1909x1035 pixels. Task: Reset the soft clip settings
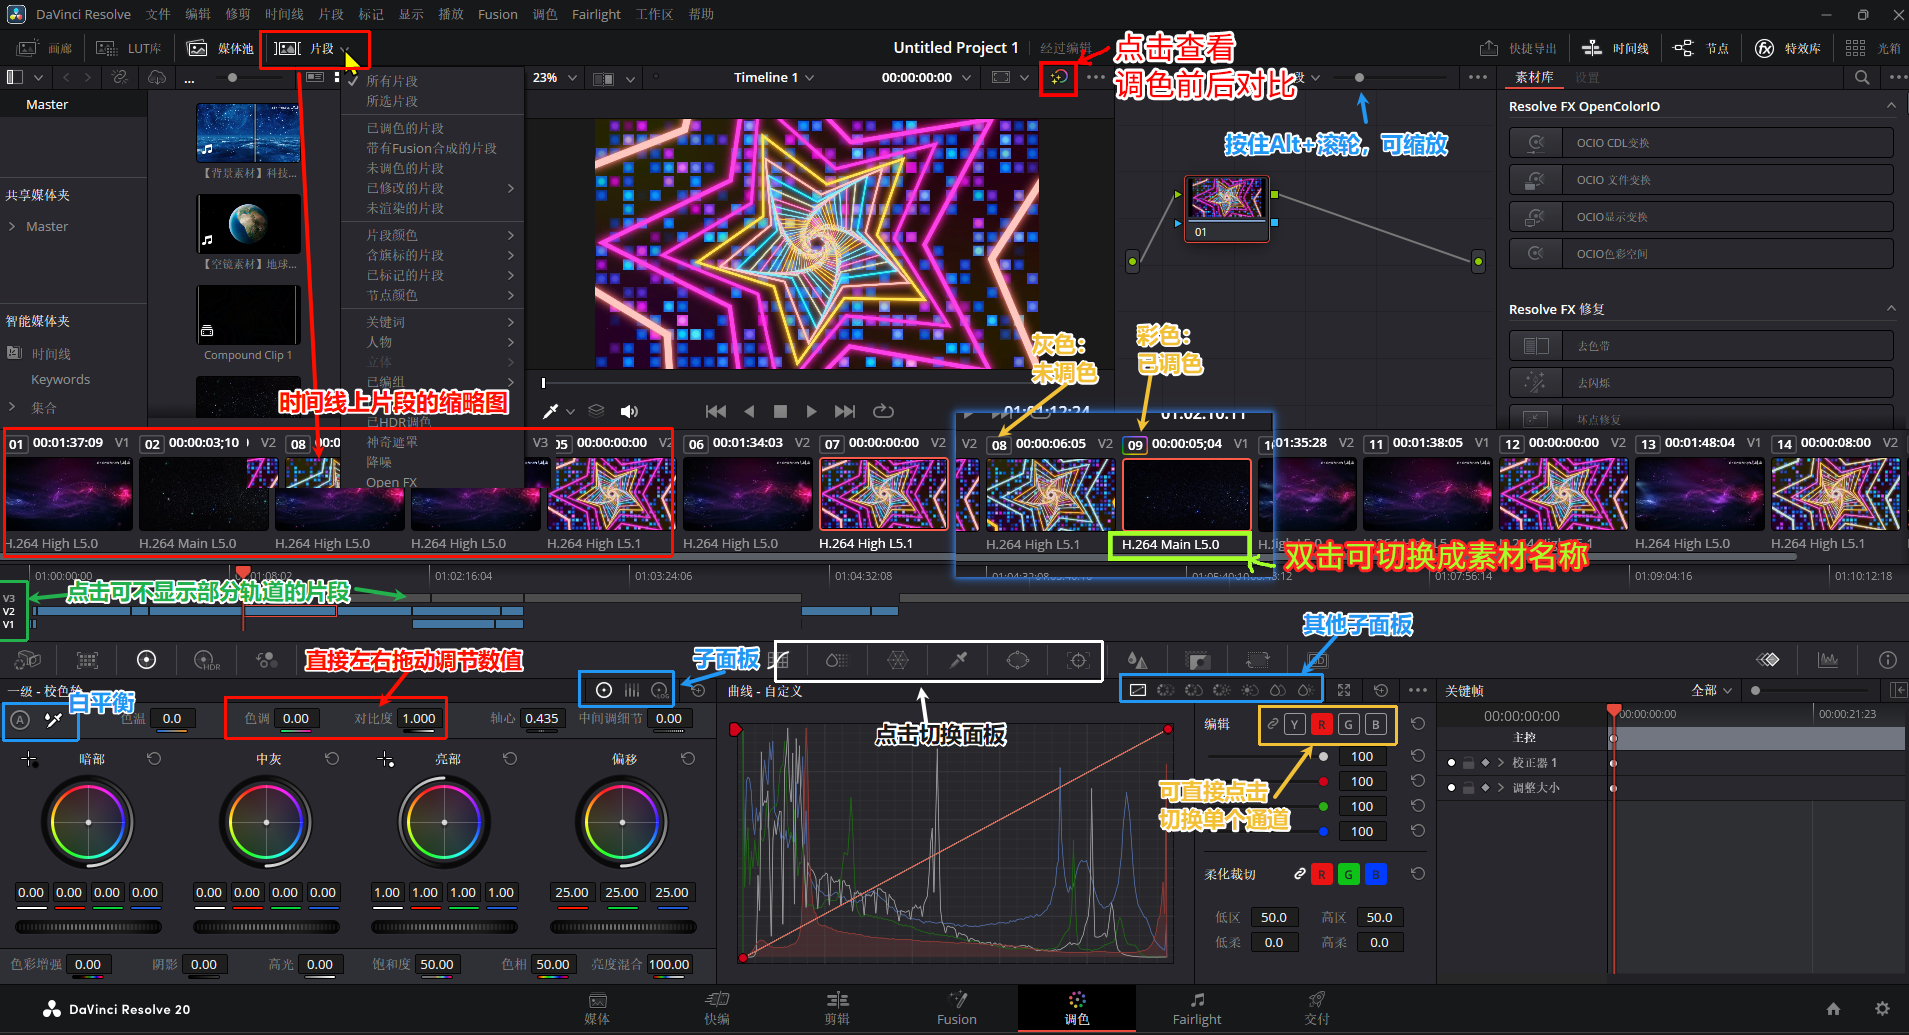pyautogui.click(x=1418, y=874)
